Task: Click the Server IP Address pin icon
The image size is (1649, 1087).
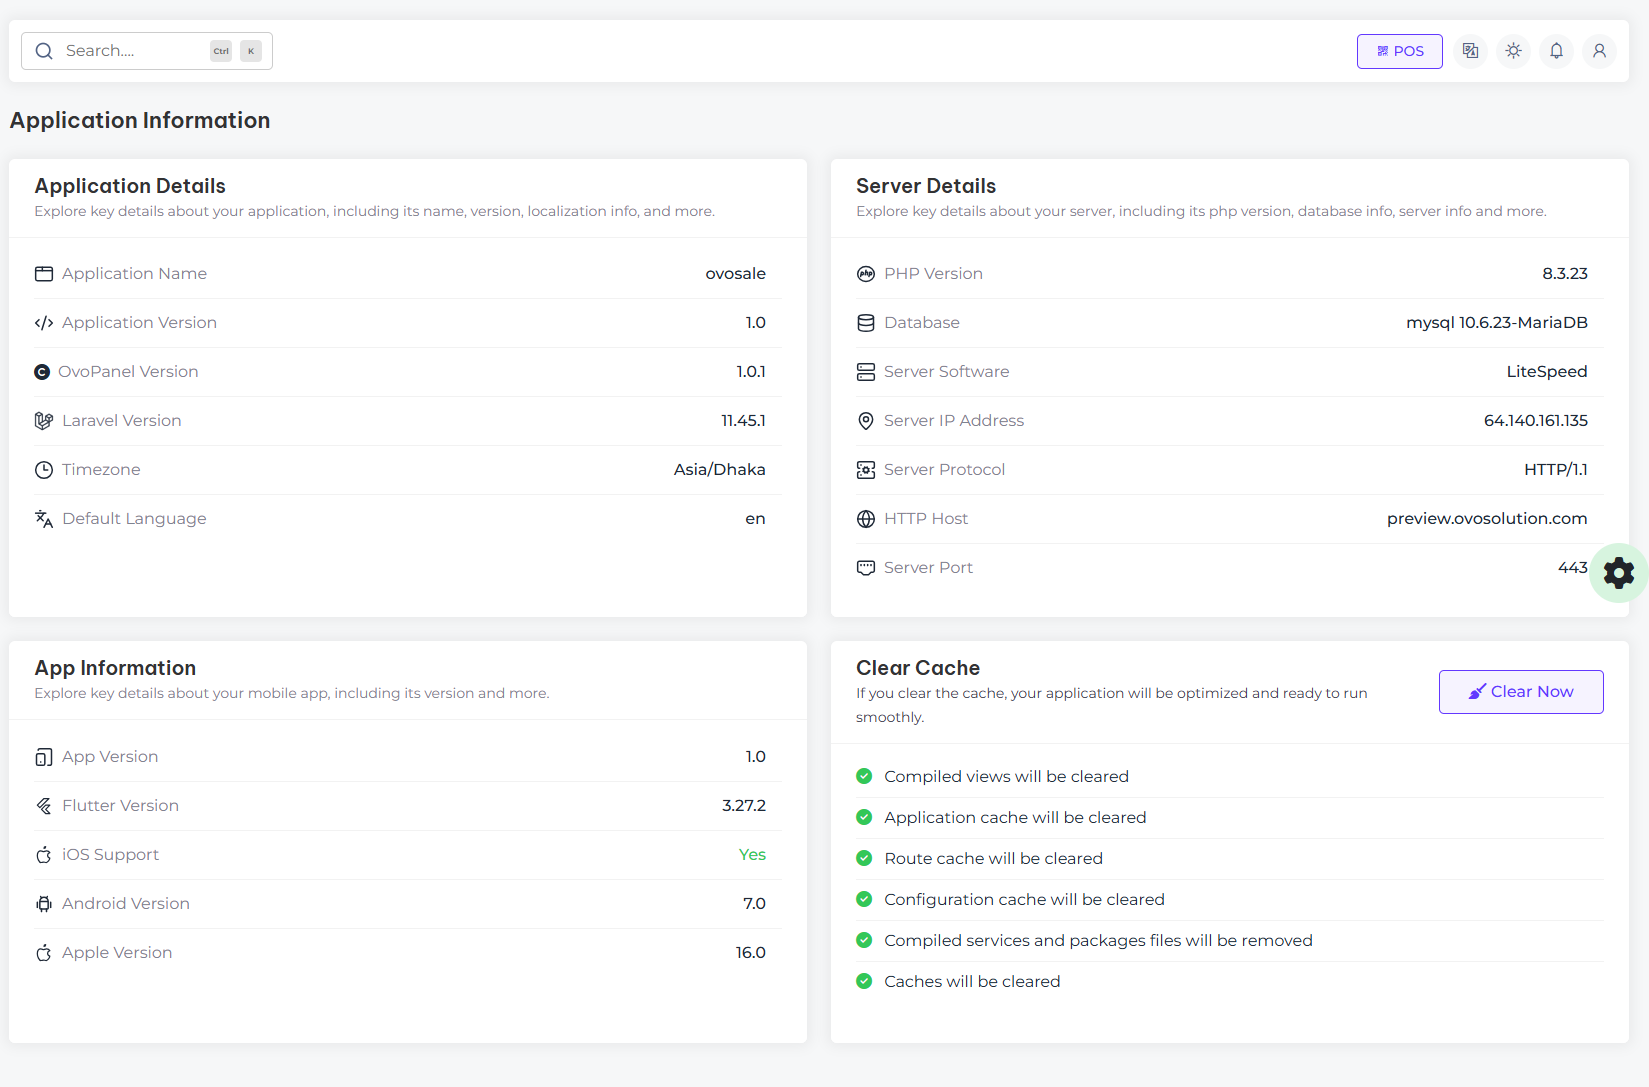Action: (866, 421)
